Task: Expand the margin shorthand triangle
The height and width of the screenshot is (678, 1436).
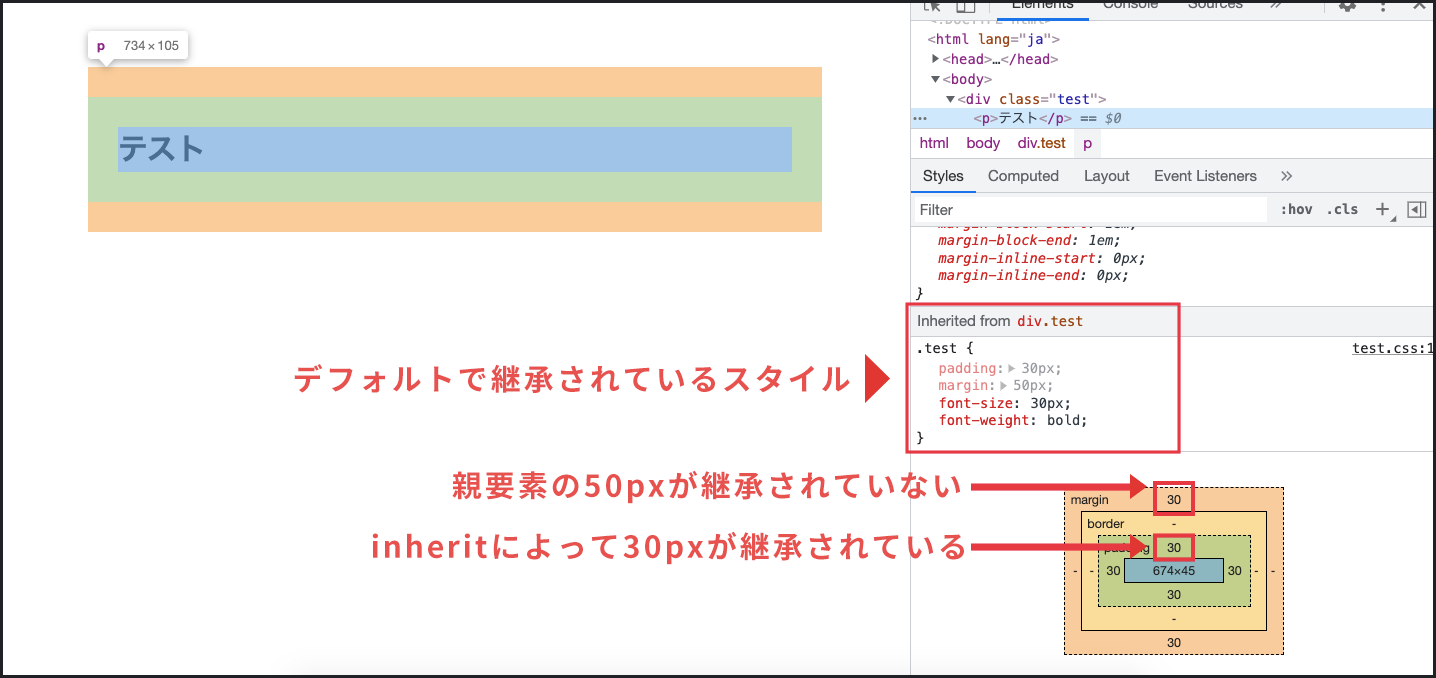Action: (1002, 385)
